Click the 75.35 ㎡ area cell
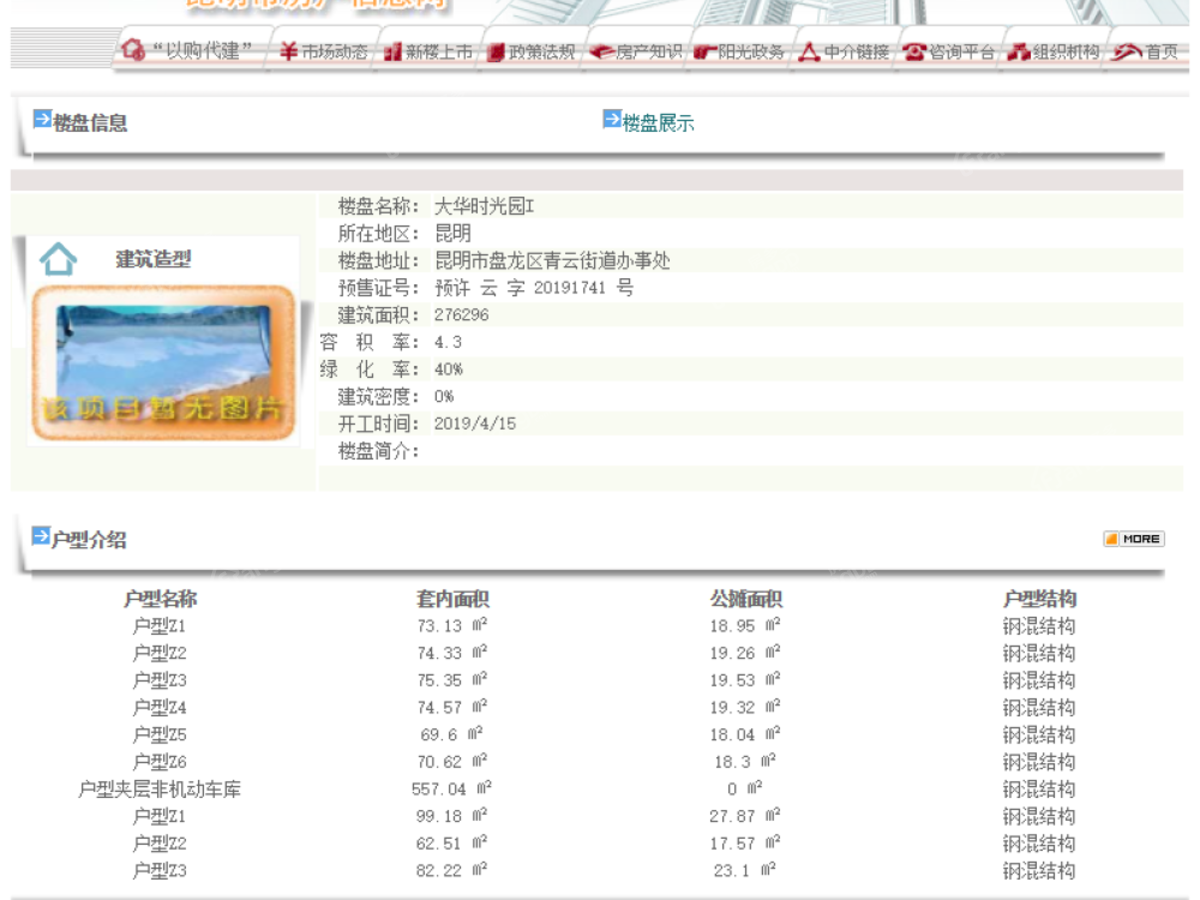This screenshot has height=900, width=1200. (x=452, y=680)
